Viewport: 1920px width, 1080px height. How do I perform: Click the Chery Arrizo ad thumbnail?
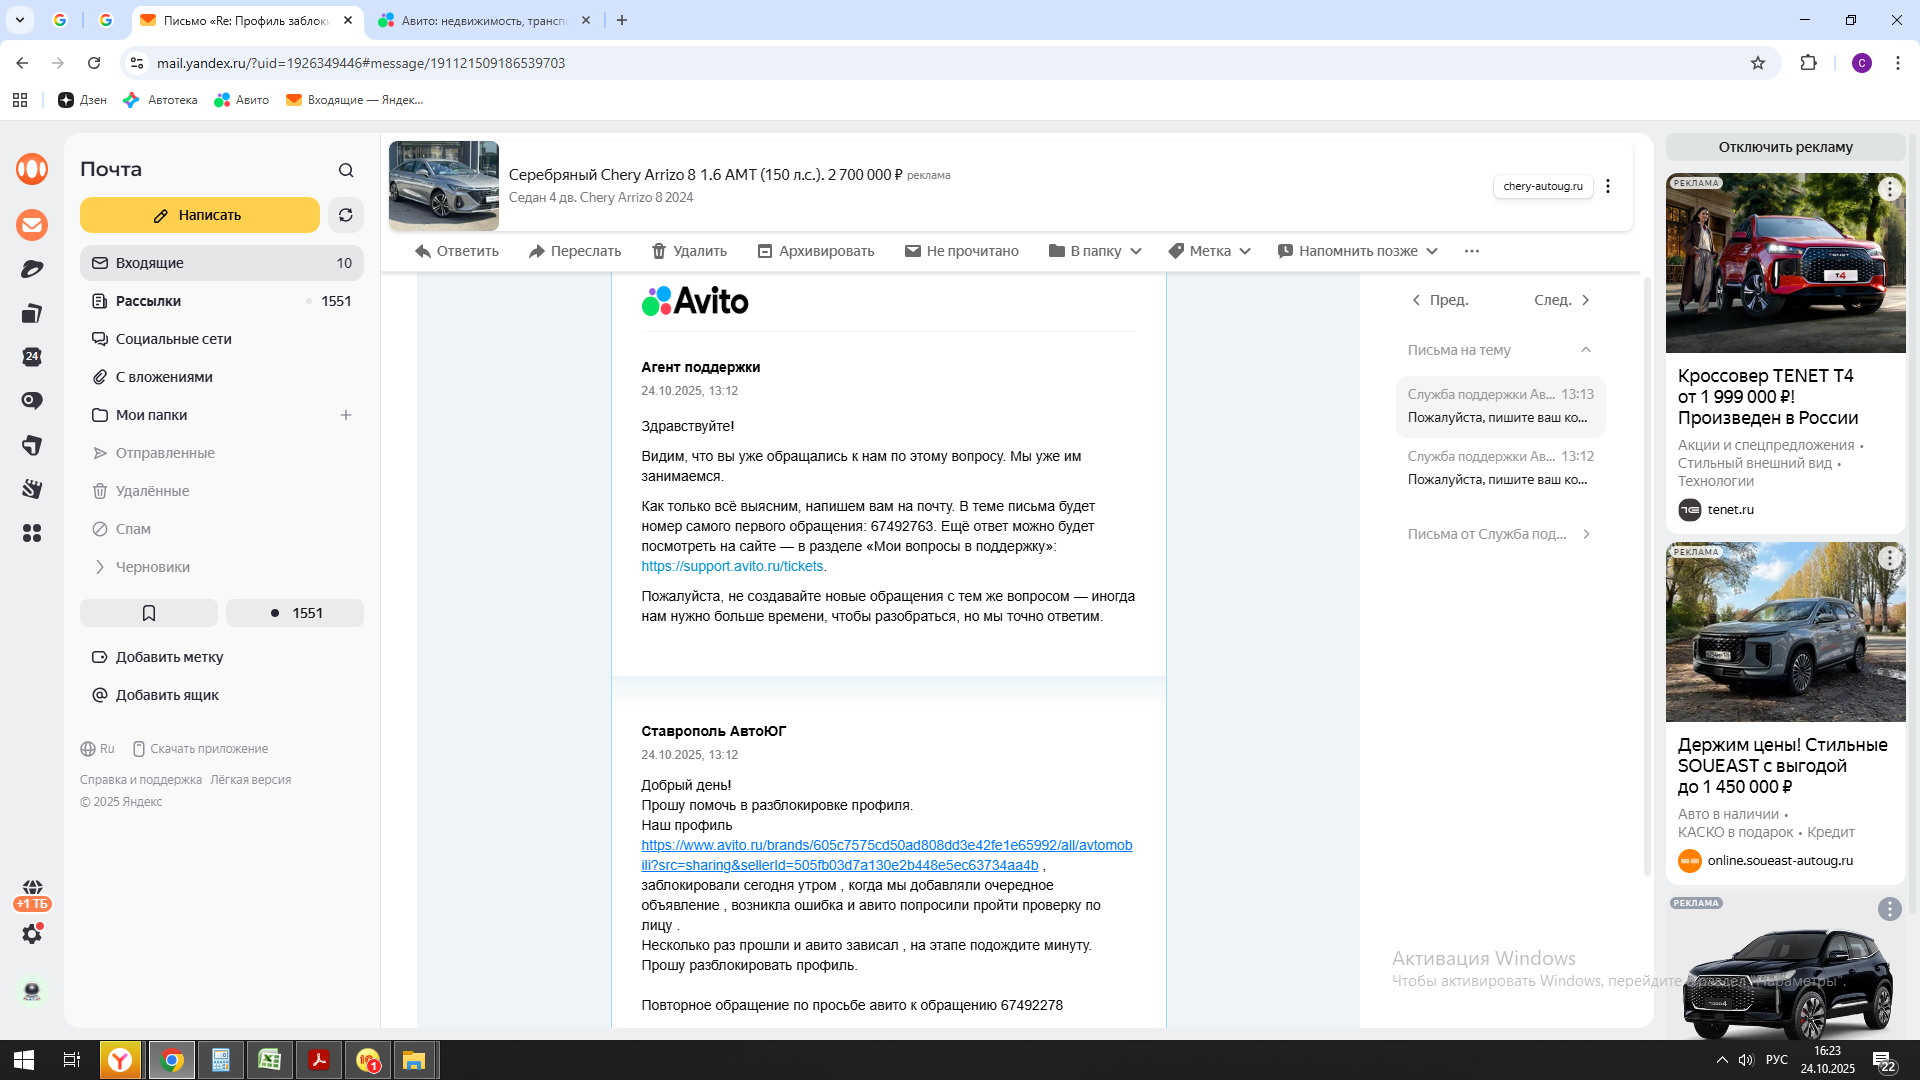[444, 186]
